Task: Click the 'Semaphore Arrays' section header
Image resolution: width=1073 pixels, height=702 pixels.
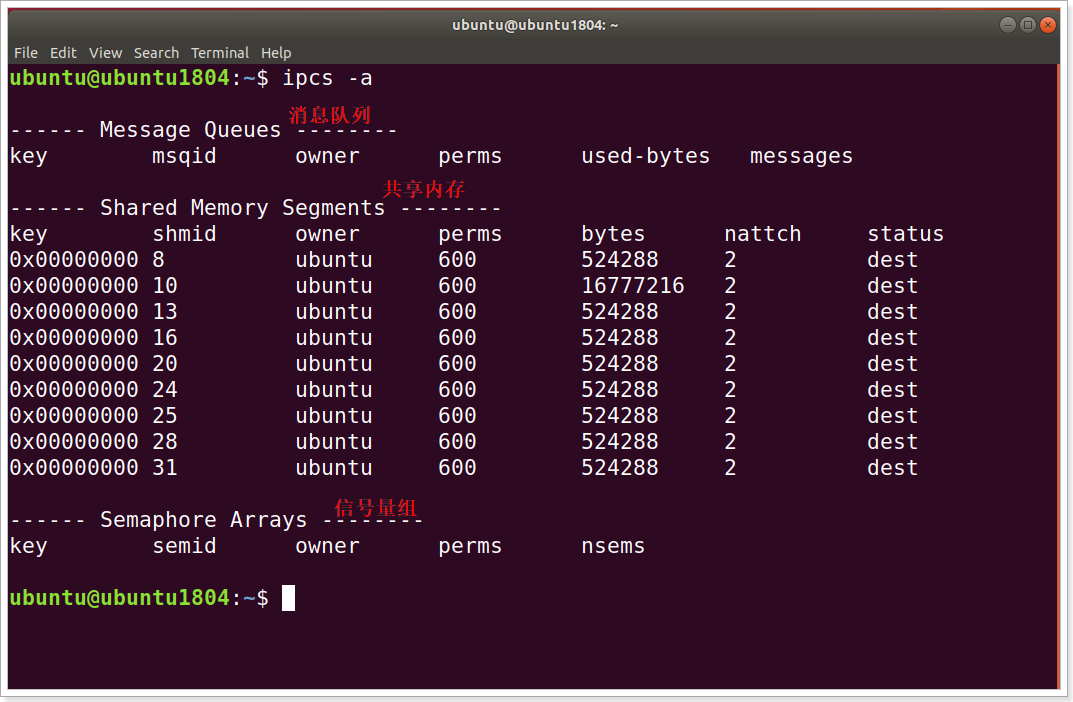Action: tap(203, 520)
